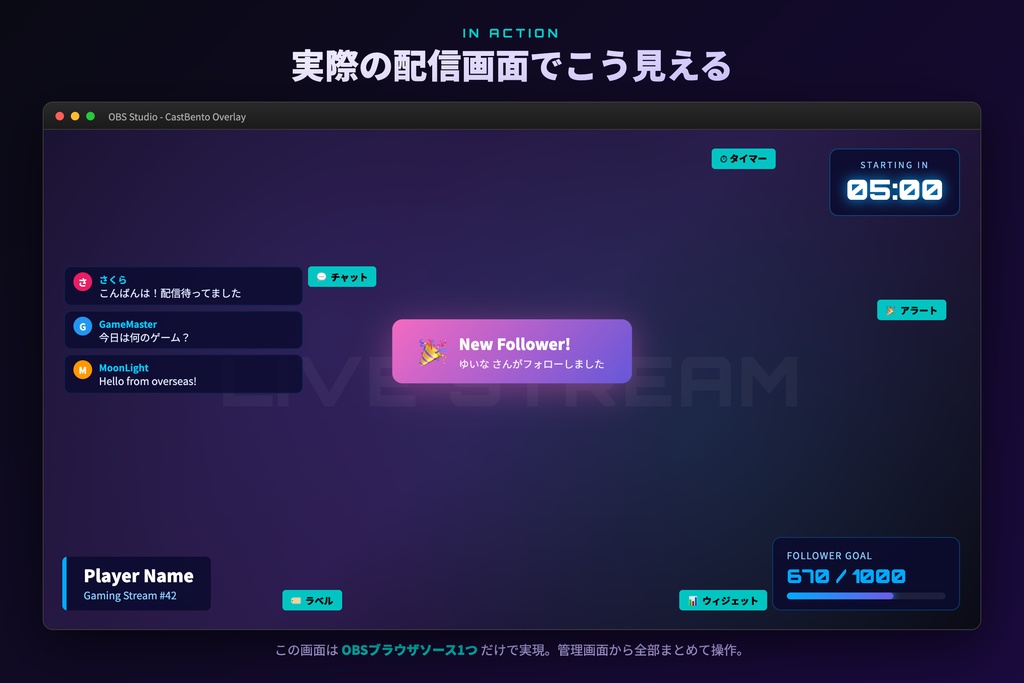Viewport: 1024px width, 683px height.
Task: Toggle the ラベル overlay badge
Action: pyautogui.click(x=312, y=600)
